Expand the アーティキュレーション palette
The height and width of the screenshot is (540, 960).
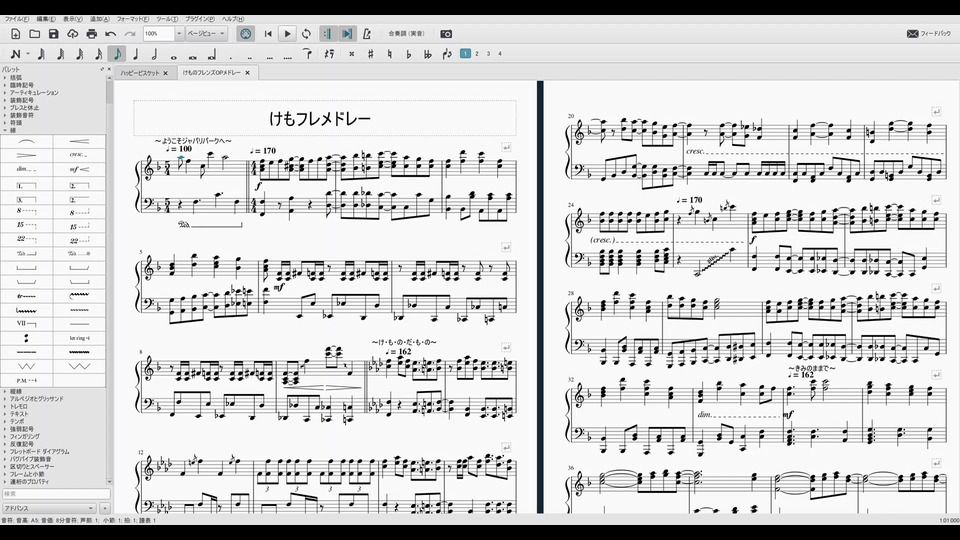click(x=34, y=93)
